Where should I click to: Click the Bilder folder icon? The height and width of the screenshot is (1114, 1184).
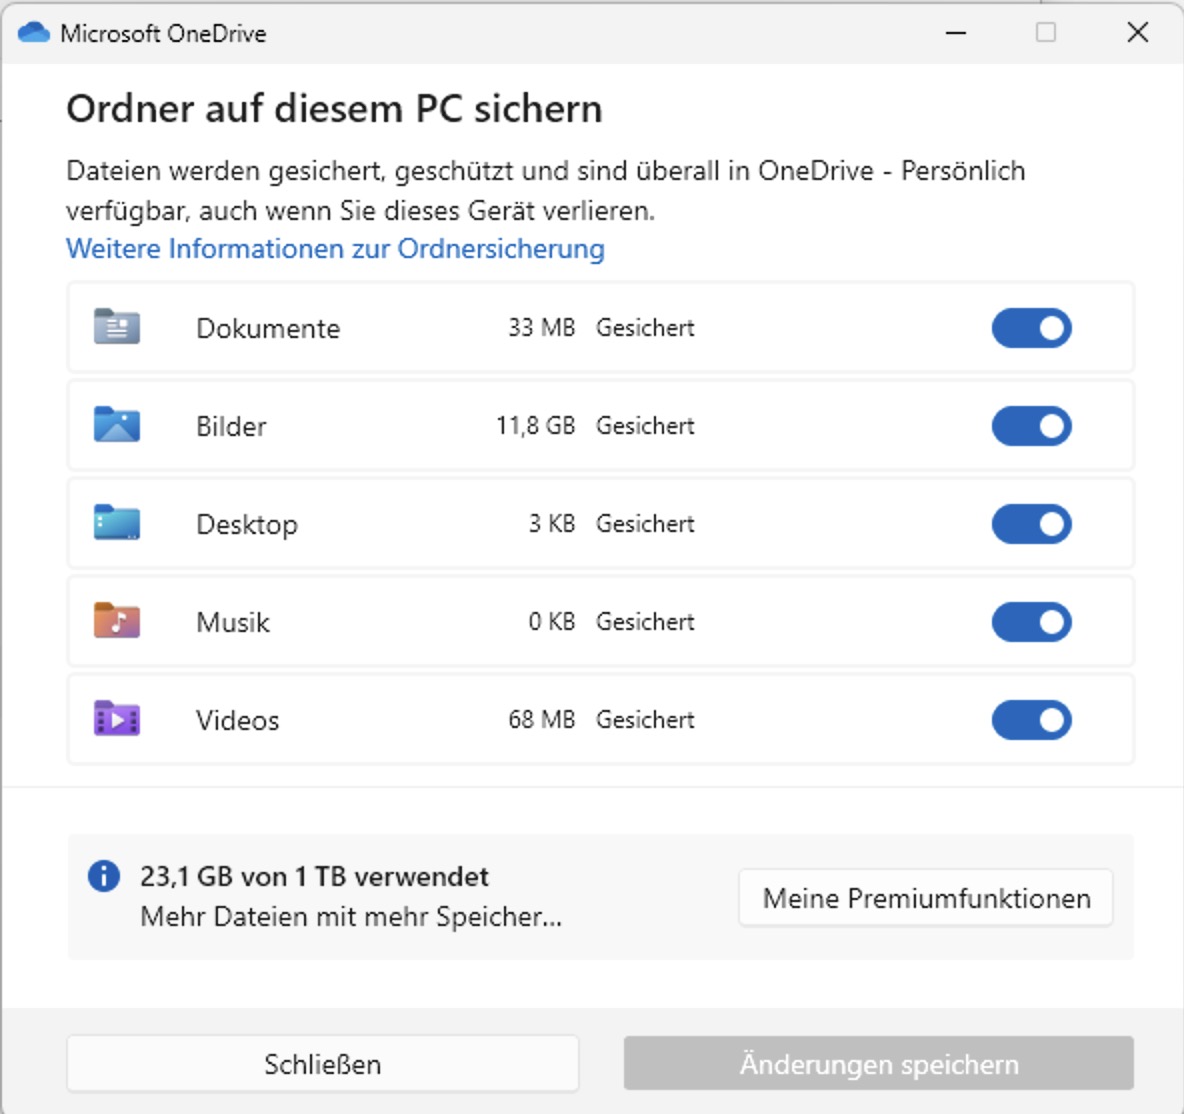[x=116, y=424]
